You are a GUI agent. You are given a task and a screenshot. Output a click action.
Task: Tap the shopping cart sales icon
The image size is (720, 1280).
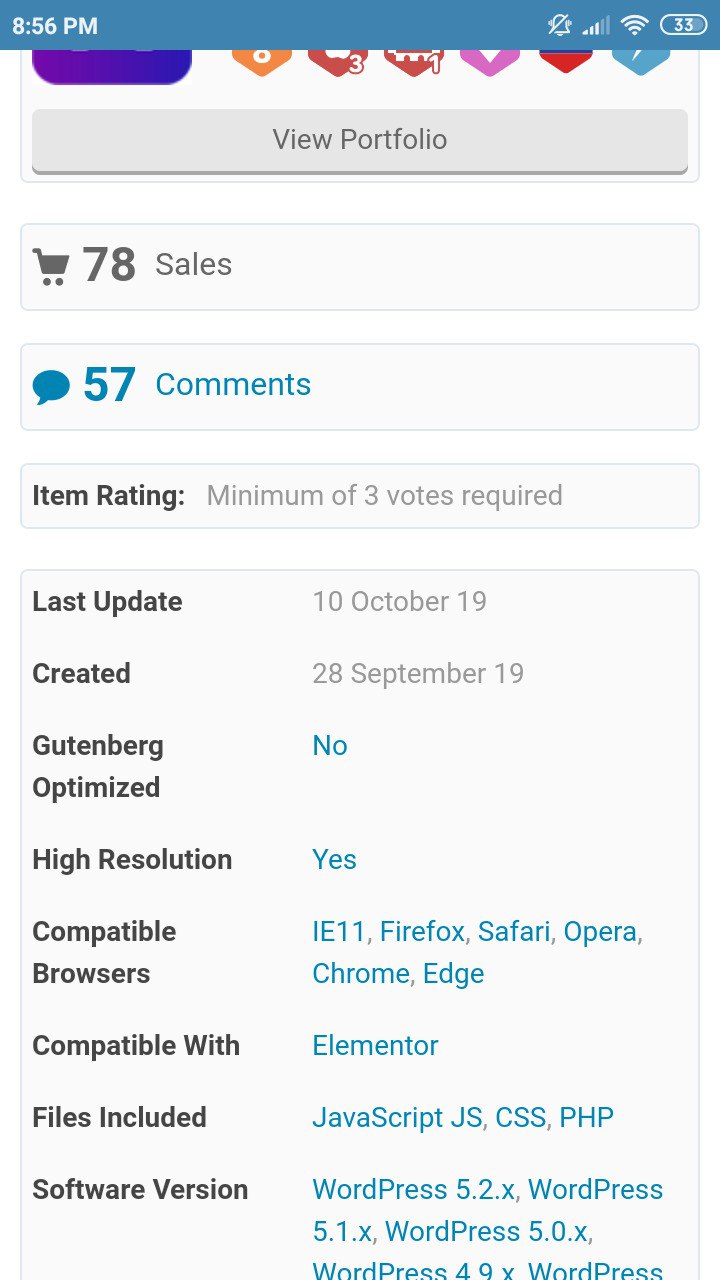[x=51, y=267]
